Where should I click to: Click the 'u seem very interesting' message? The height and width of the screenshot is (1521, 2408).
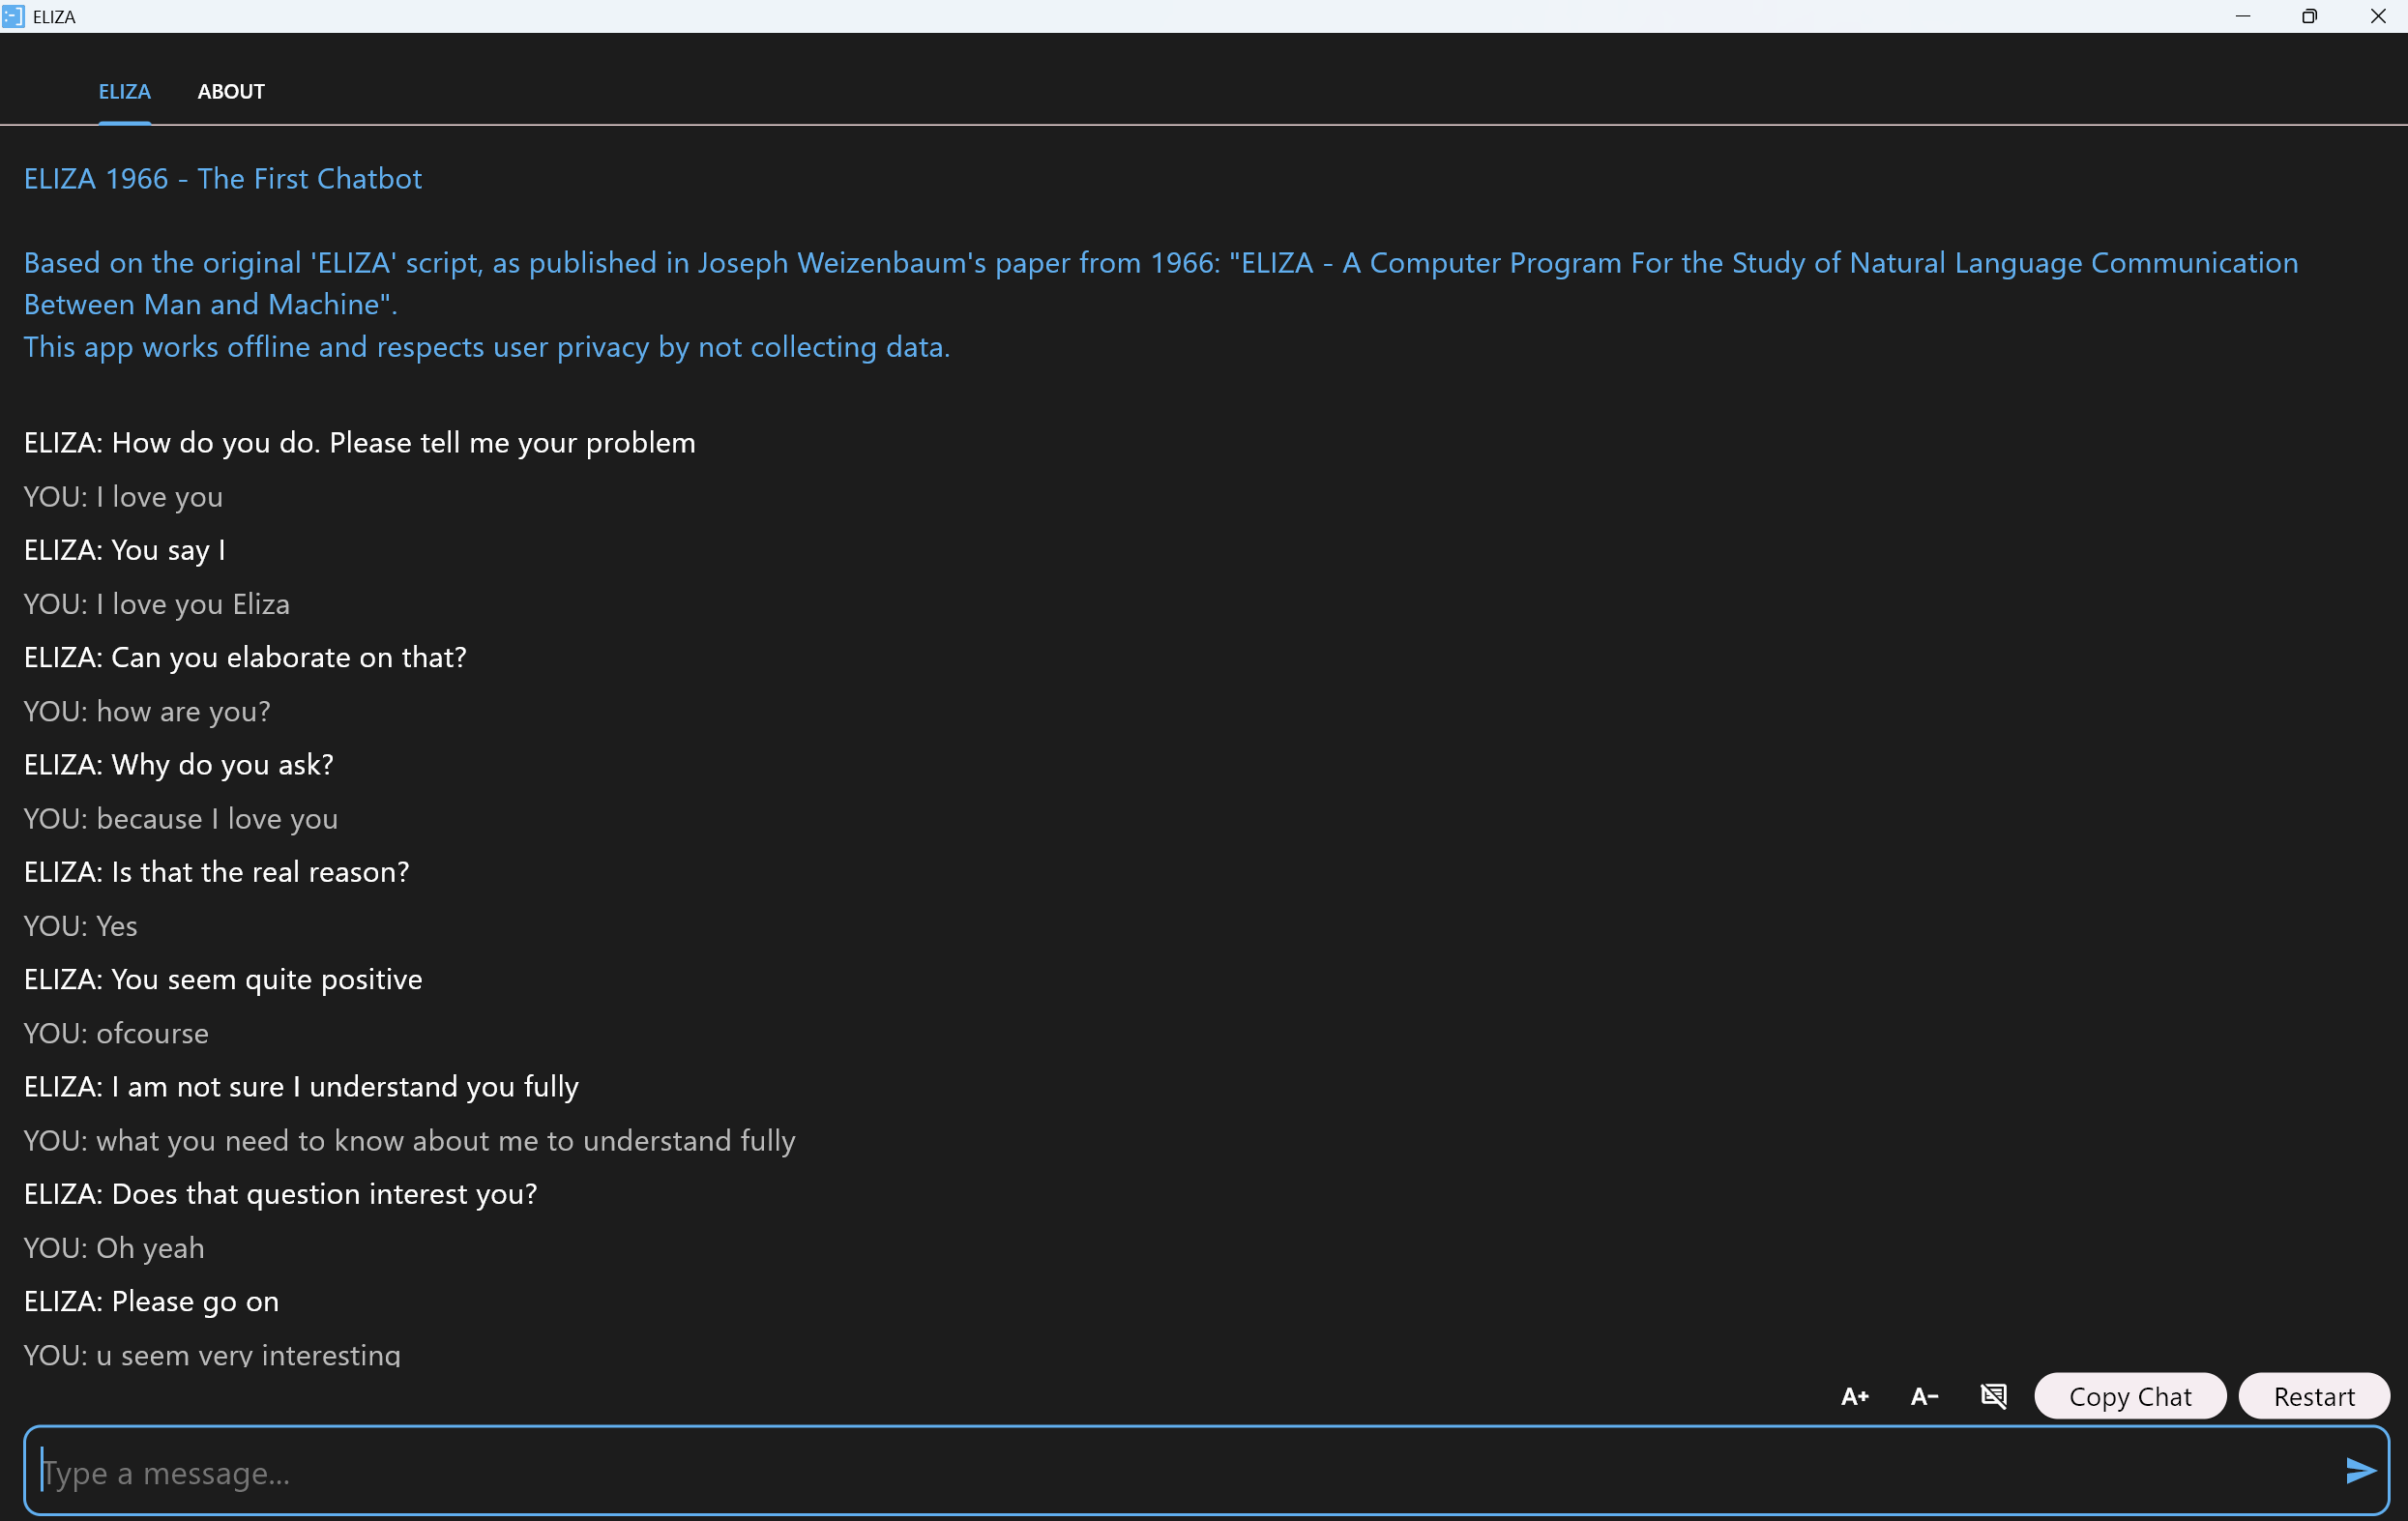pos(211,1355)
